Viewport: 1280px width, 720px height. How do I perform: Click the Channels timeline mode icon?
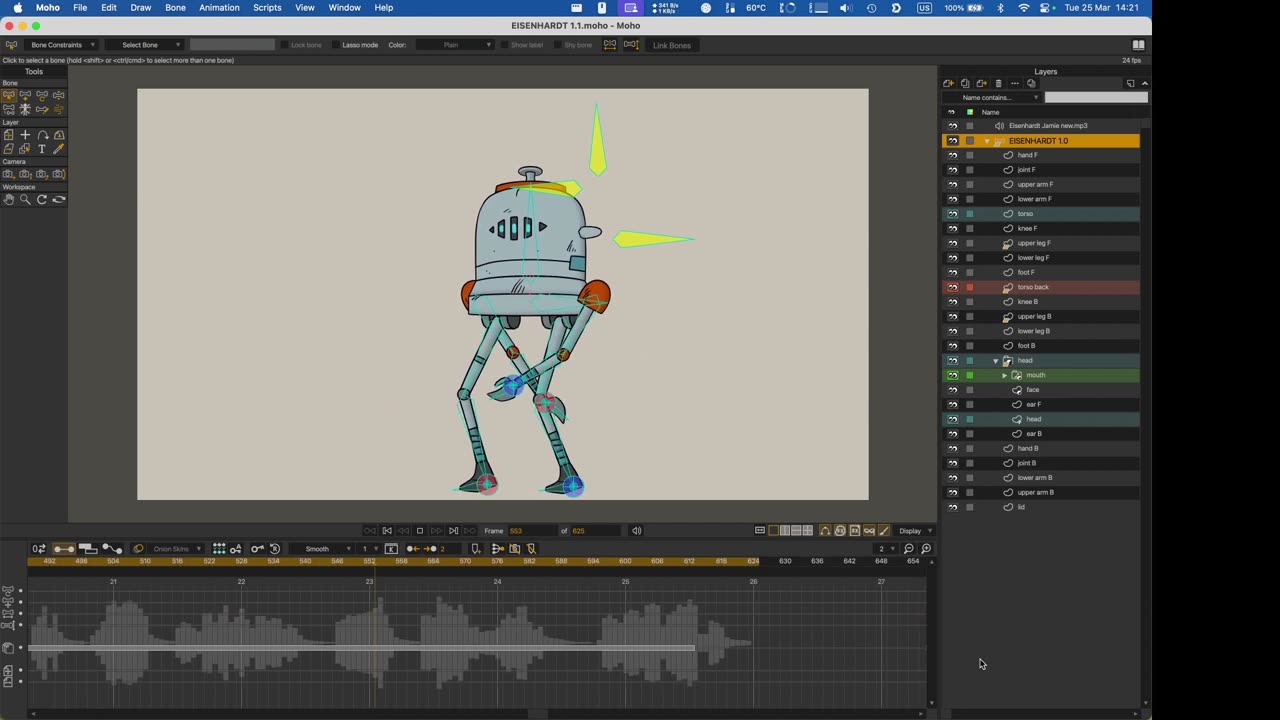tap(64, 549)
